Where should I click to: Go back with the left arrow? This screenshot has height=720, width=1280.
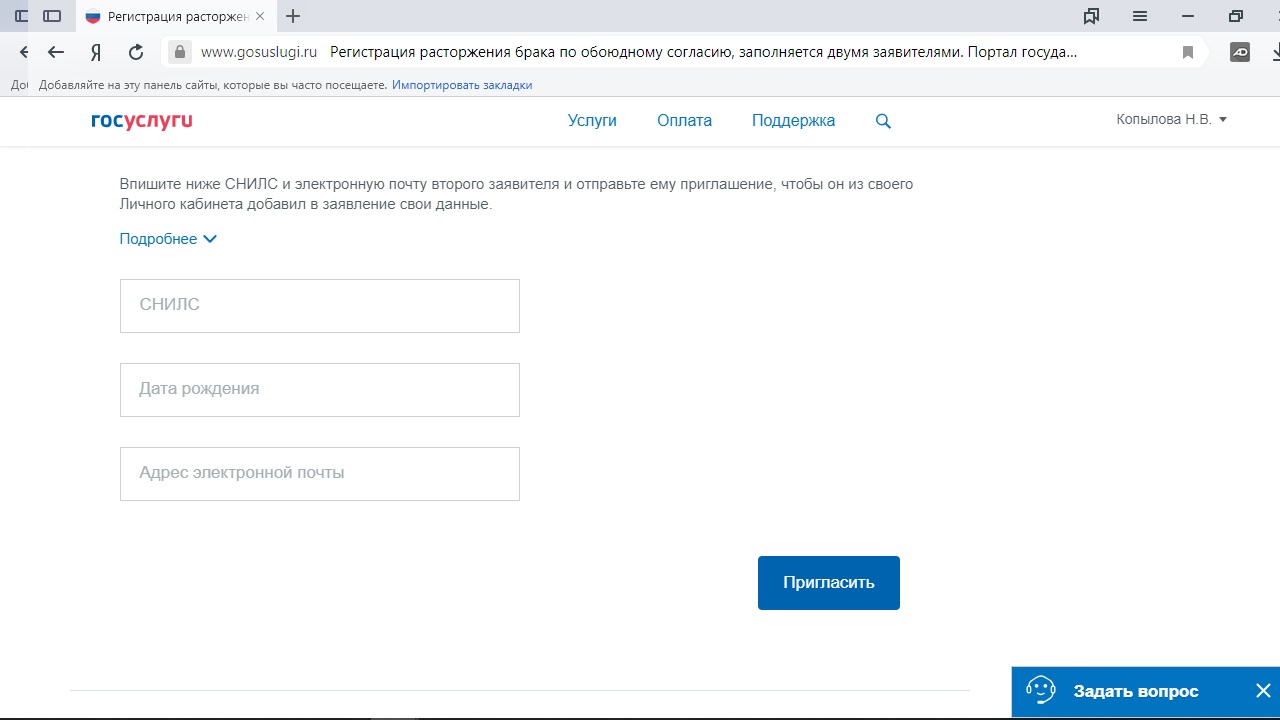pyautogui.click(x=56, y=53)
